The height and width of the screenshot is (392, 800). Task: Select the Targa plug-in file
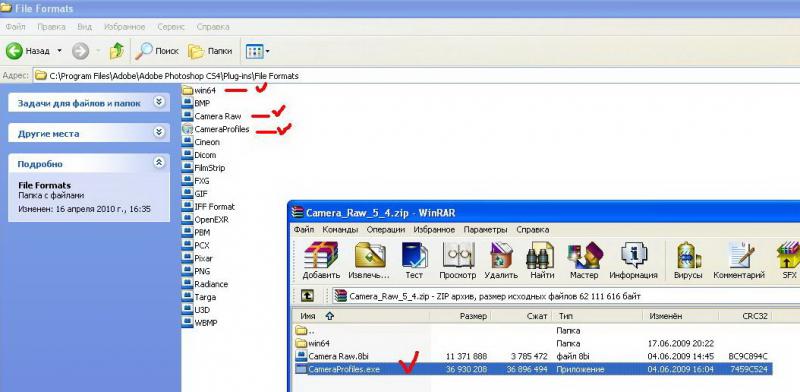coord(199,297)
